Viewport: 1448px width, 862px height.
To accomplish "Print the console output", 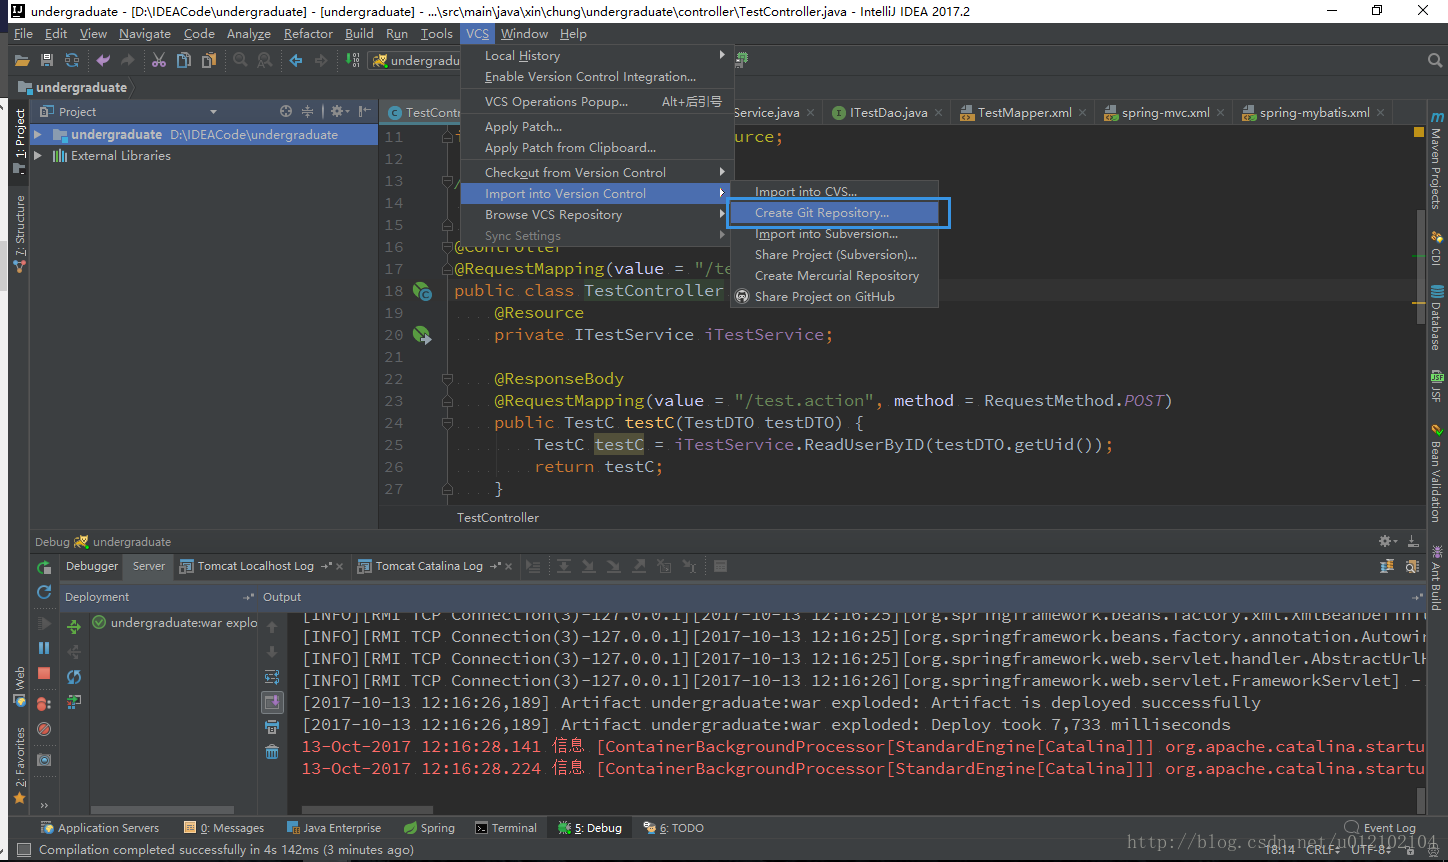I will [272, 727].
